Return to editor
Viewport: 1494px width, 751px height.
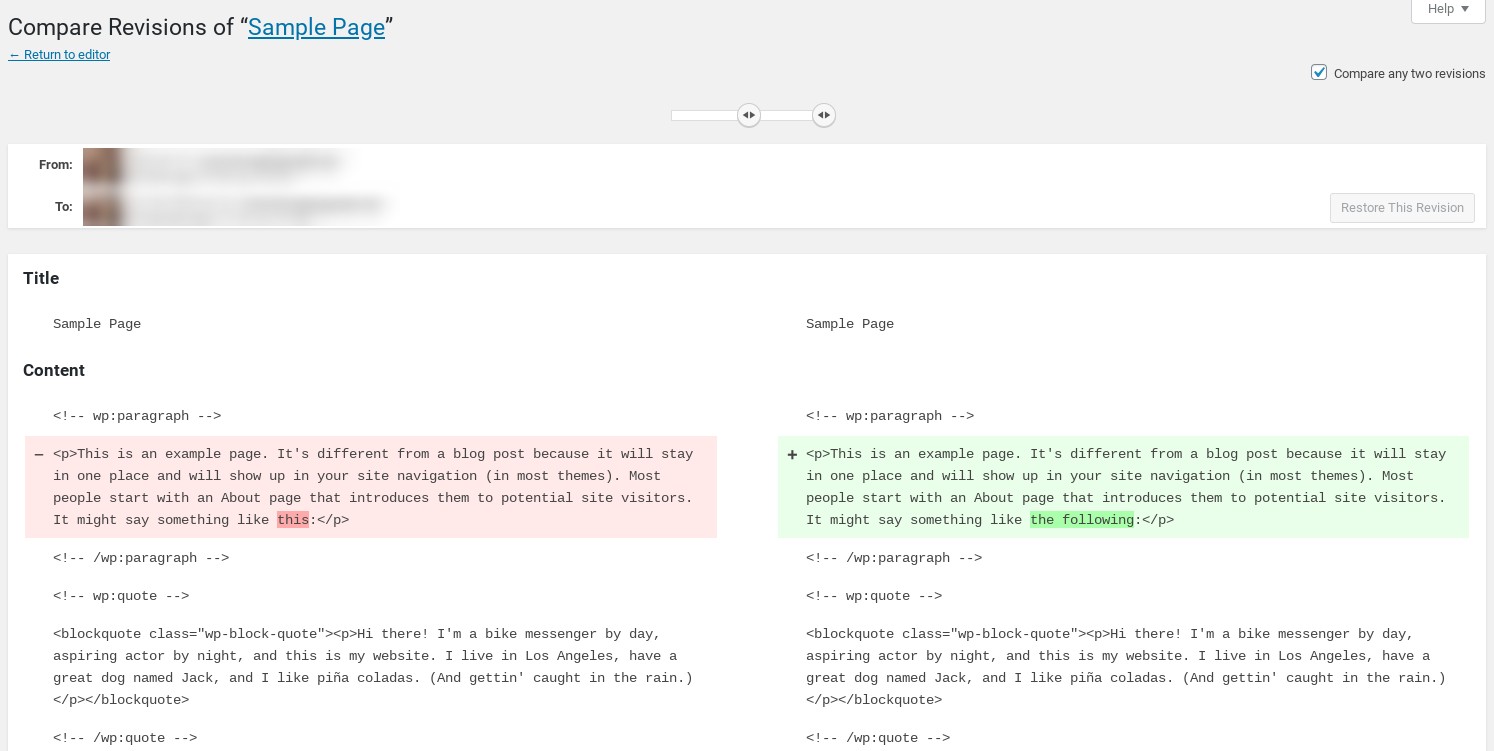tap(59, 55)
